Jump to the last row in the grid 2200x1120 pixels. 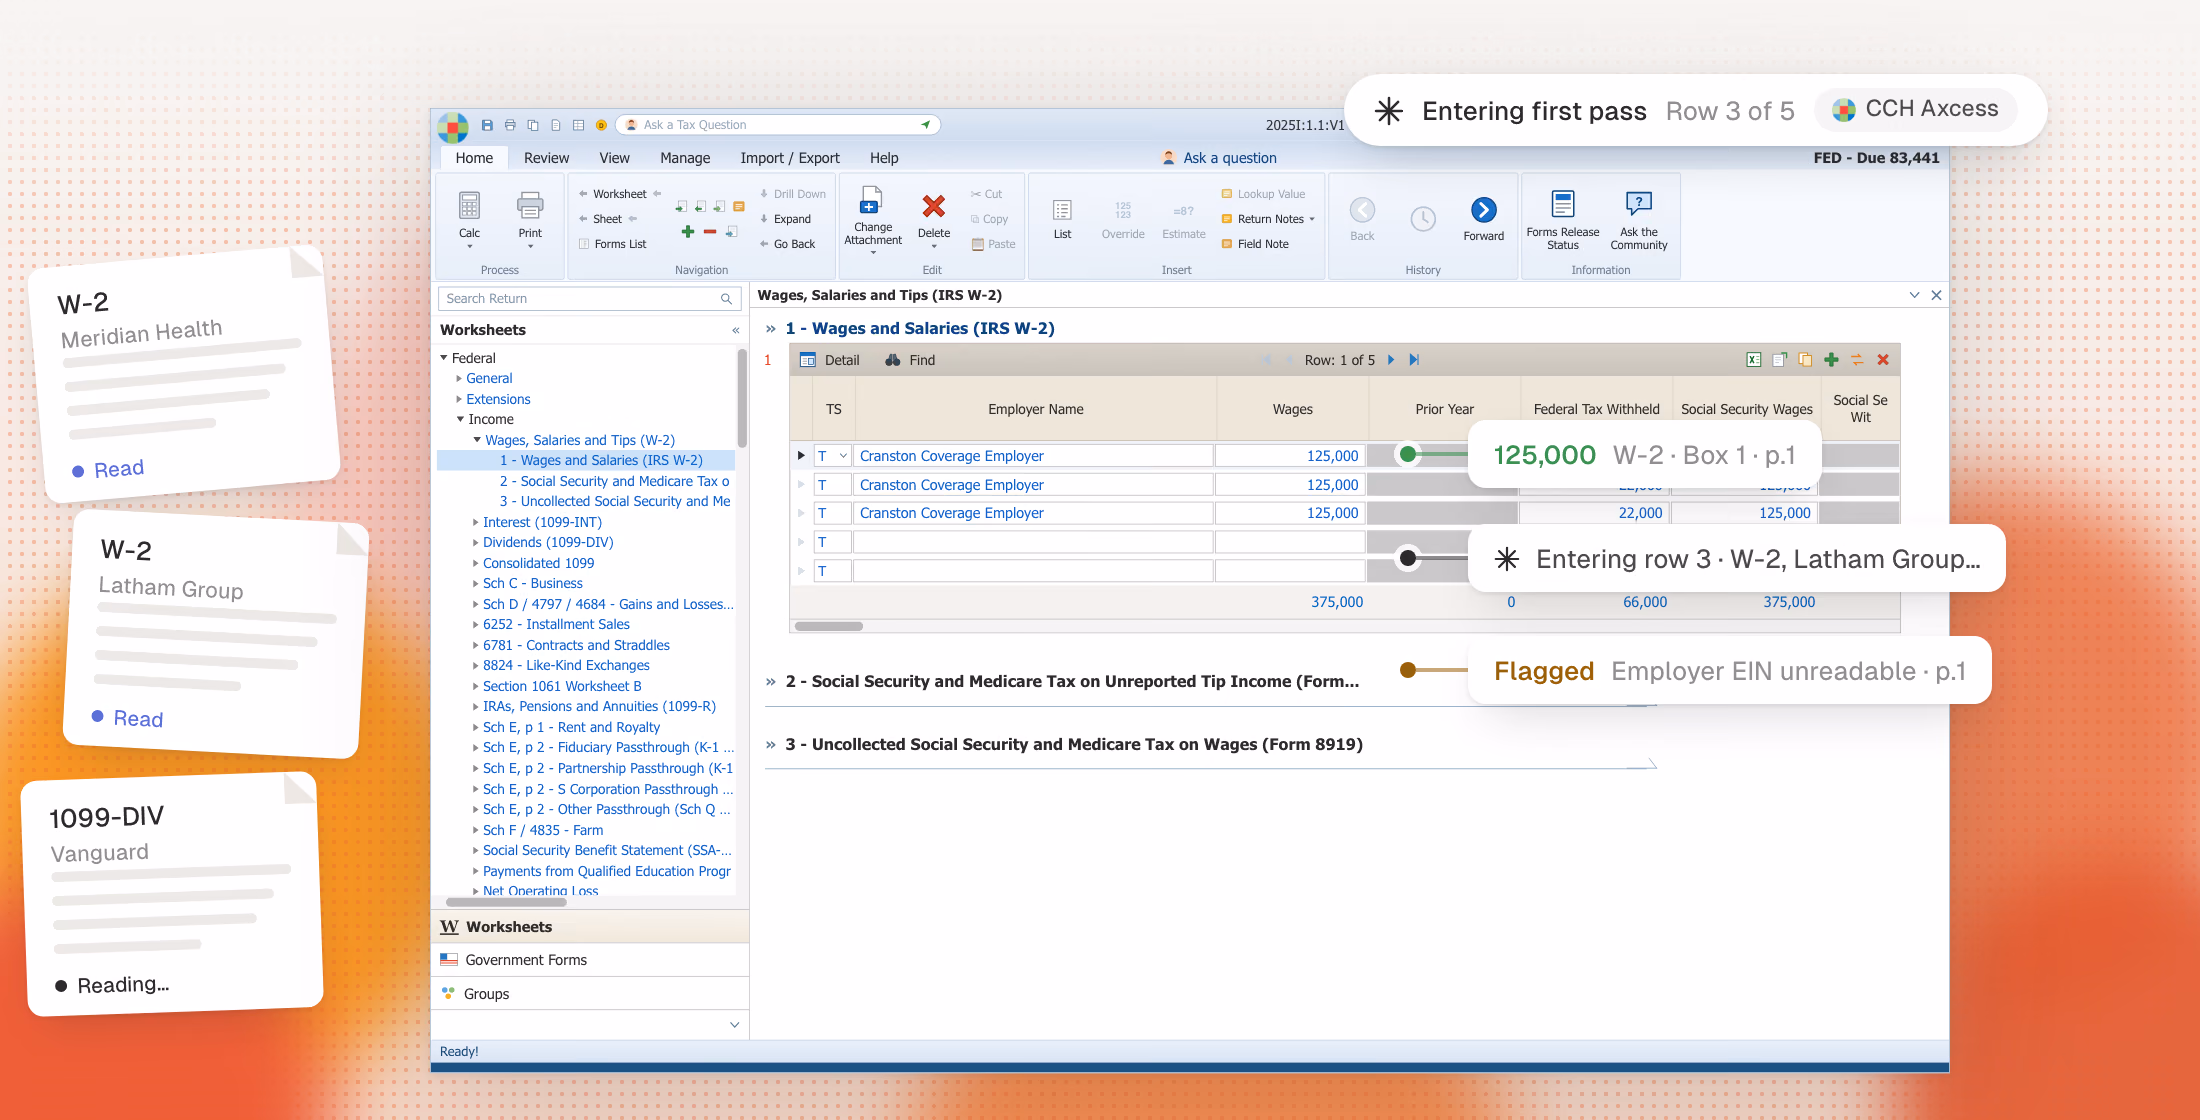pos(1414,360)
